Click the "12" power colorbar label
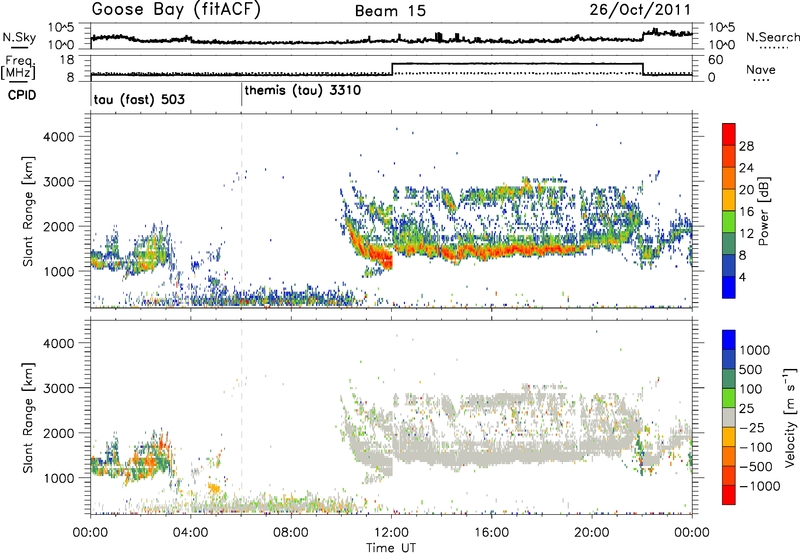The image size is (800, 554). pyautogui.click(x=746, y=234)
